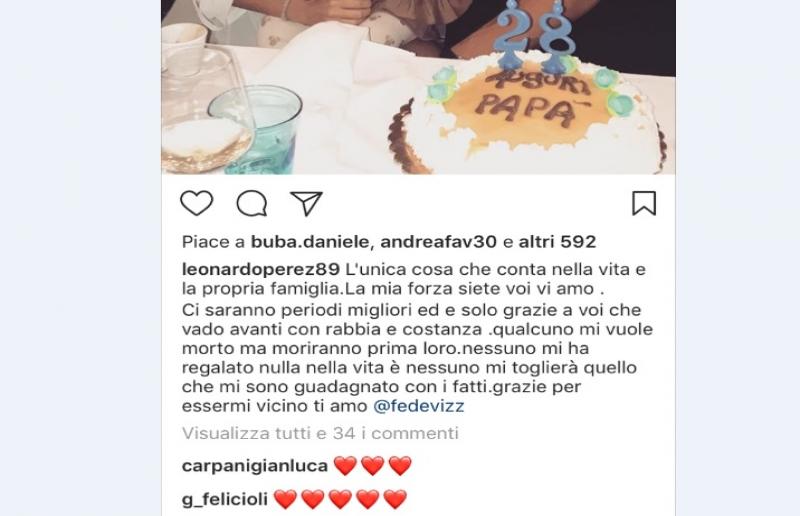Open andreafav30's profile from likes

(x=438, y=241)
